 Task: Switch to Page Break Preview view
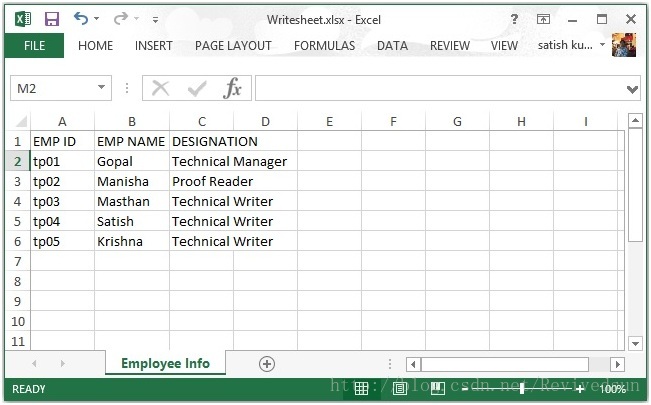(x=438, y=388)
